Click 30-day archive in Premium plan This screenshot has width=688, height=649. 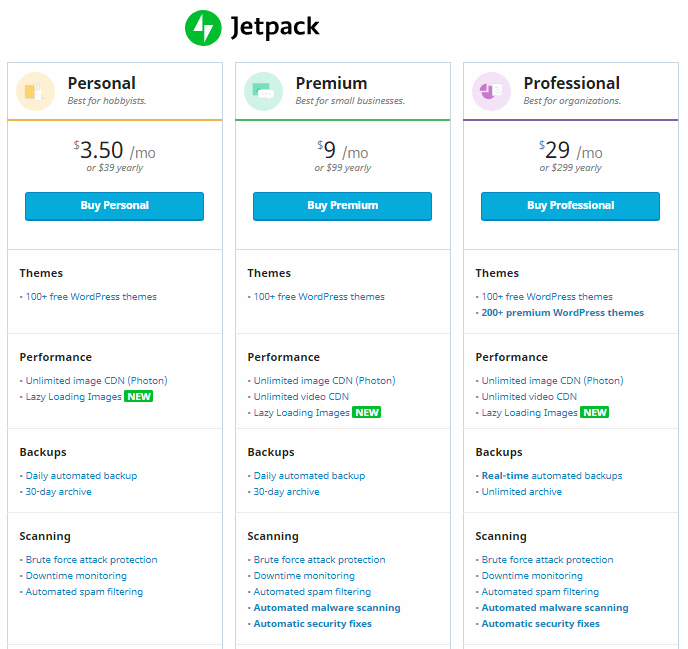(x=287, y=492)
